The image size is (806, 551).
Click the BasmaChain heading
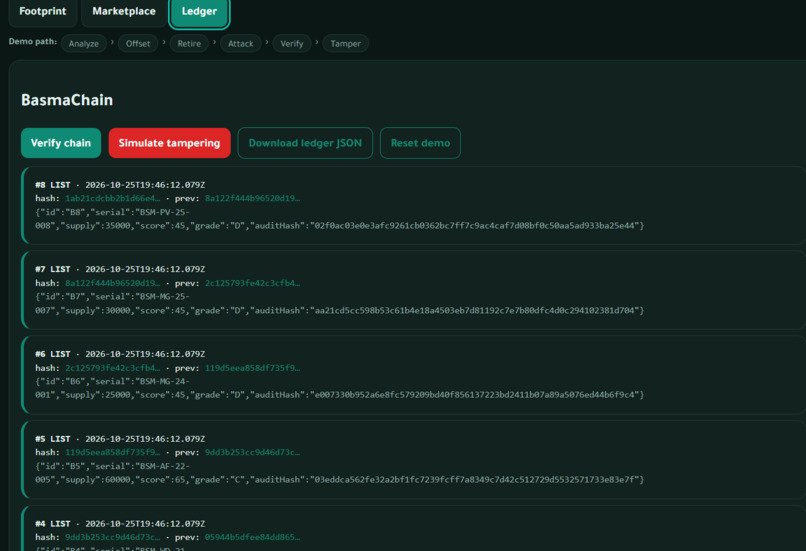click(x=67, y=100)
